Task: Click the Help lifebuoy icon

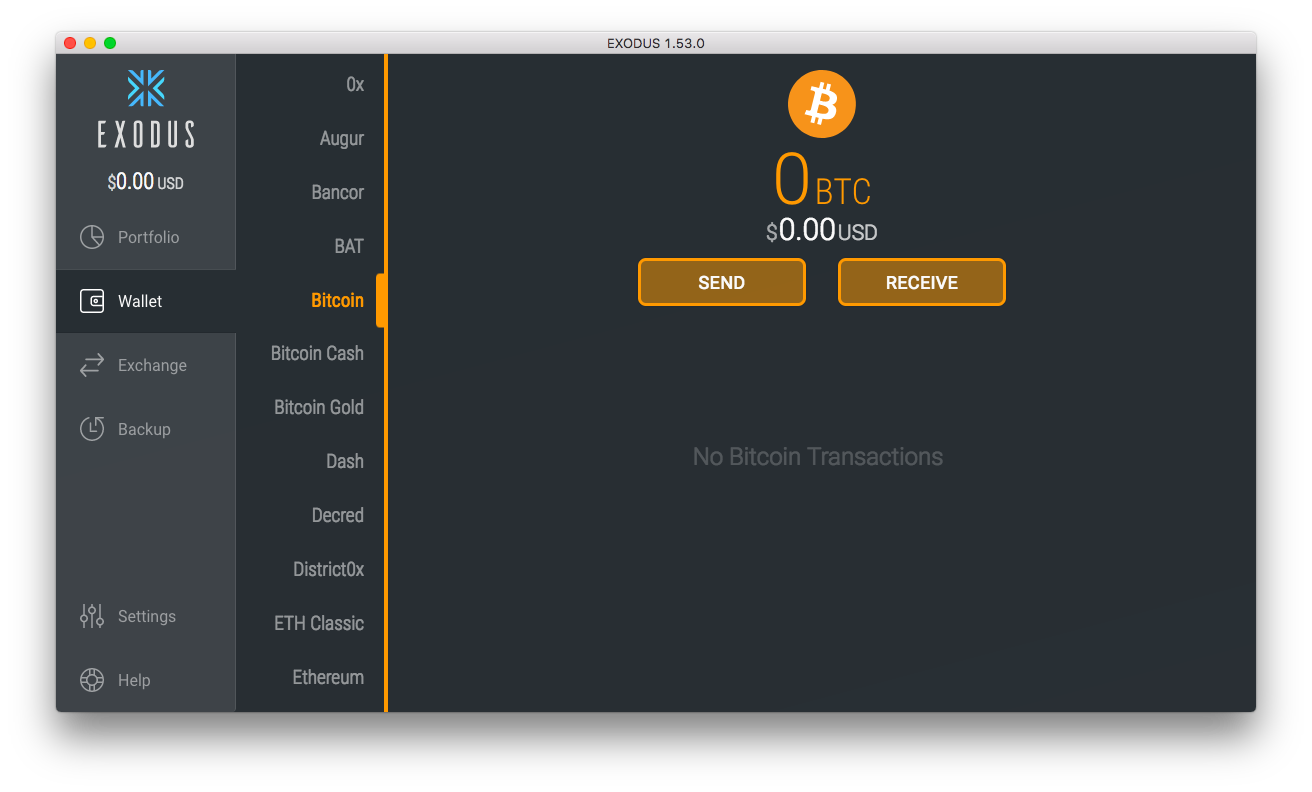Action: tap(92, 680)
